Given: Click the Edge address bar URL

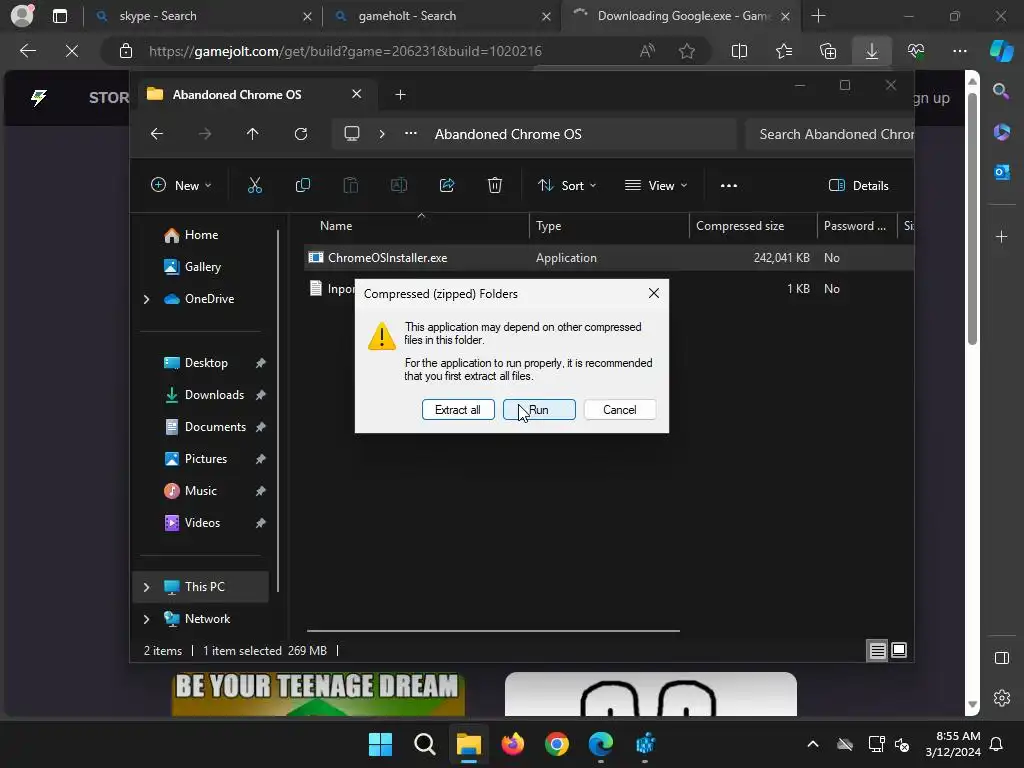Looking at the screenshot, I should pyautogui.click(x=345, y=51).
